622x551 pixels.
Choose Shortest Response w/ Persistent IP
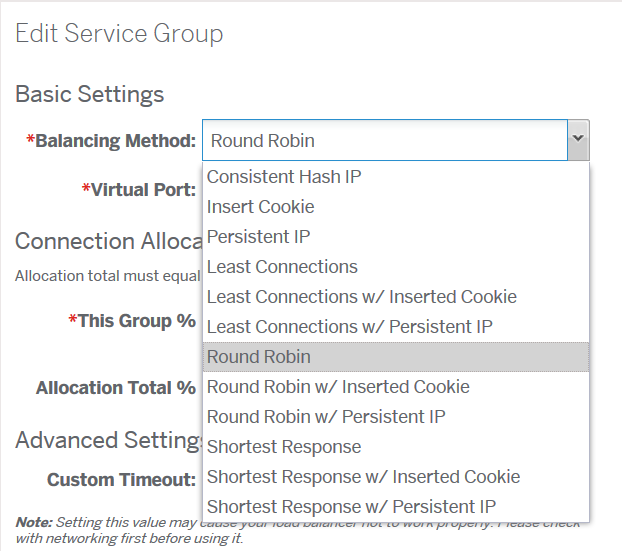[395, 507]
